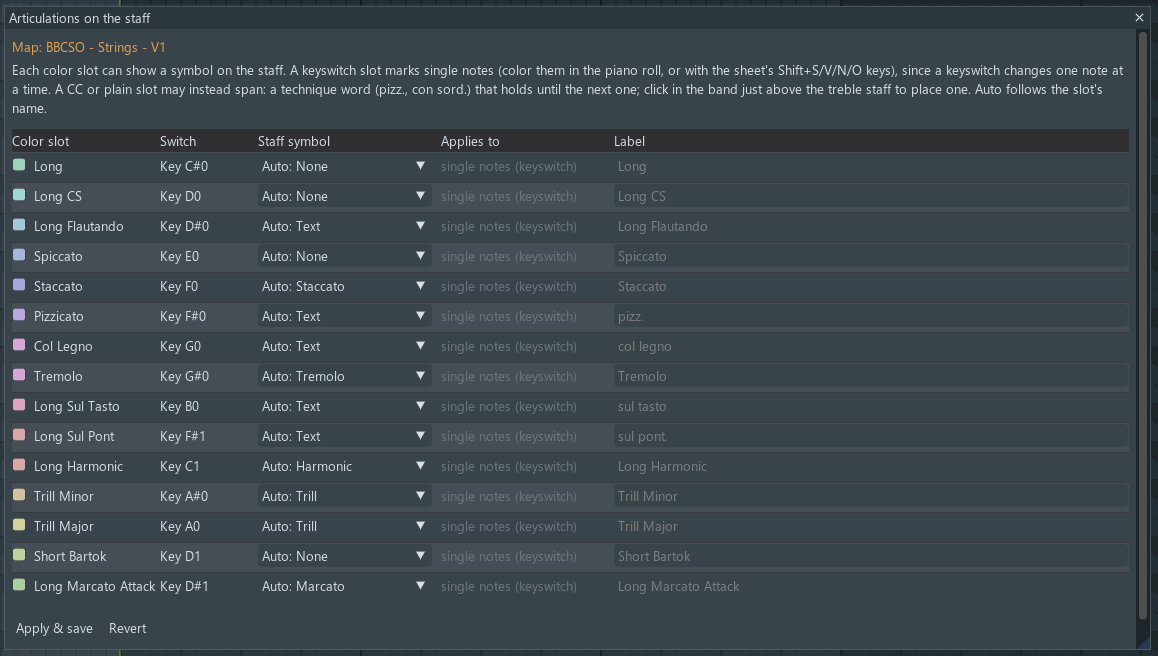1158x656 pixels.
Task: Expand Long Marcato Attack staff symbol dropdown
Action: coord(344,587)
